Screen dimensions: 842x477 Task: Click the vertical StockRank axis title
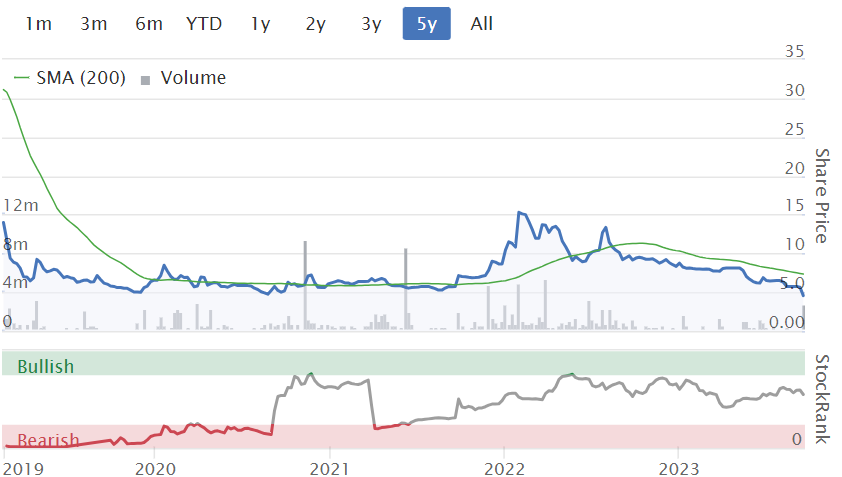822,398
